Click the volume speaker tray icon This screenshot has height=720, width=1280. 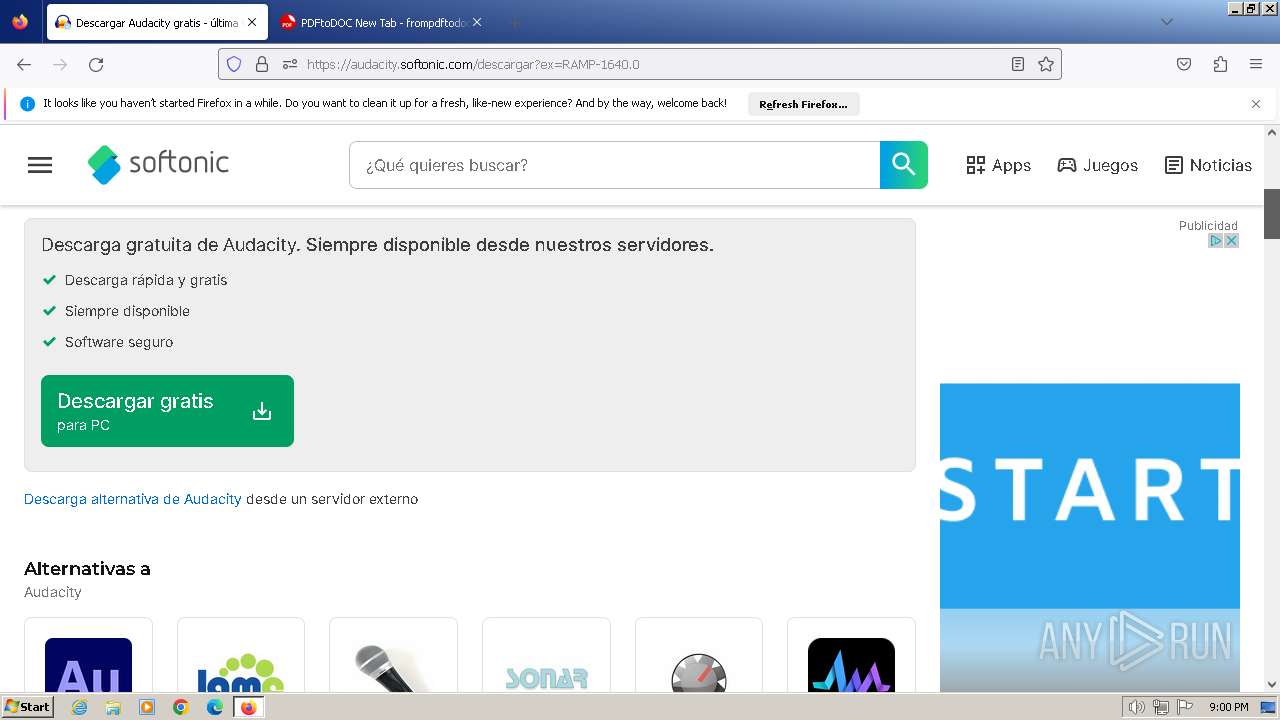[x=1136, y=707]
